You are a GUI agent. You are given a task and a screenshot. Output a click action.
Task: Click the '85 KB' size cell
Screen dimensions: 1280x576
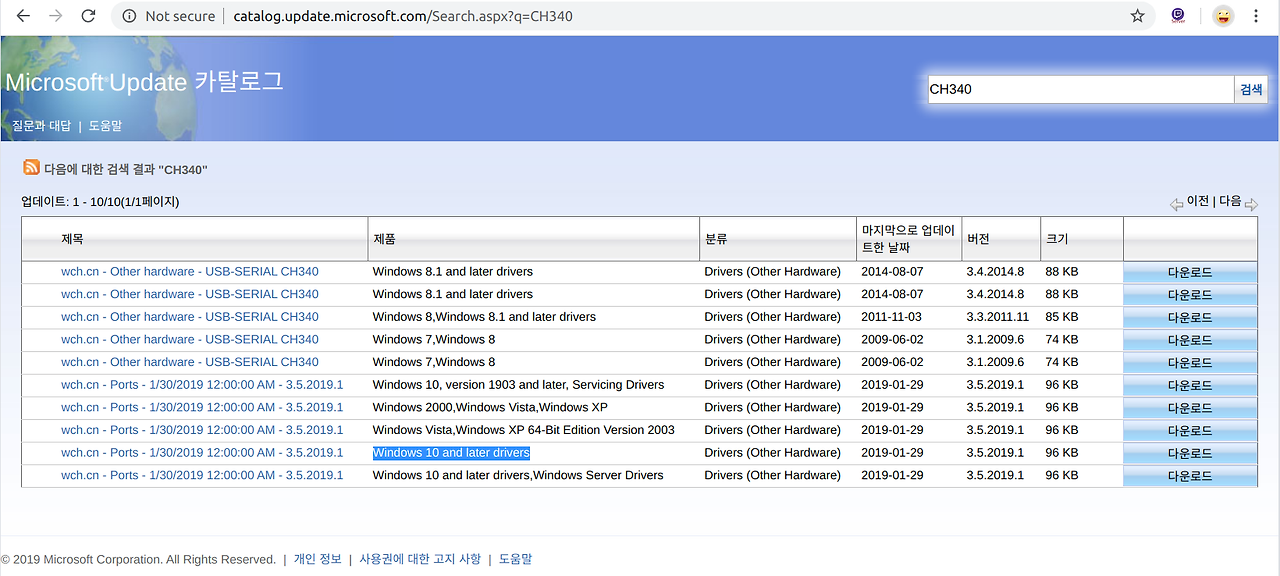[x=1062, y=316]
